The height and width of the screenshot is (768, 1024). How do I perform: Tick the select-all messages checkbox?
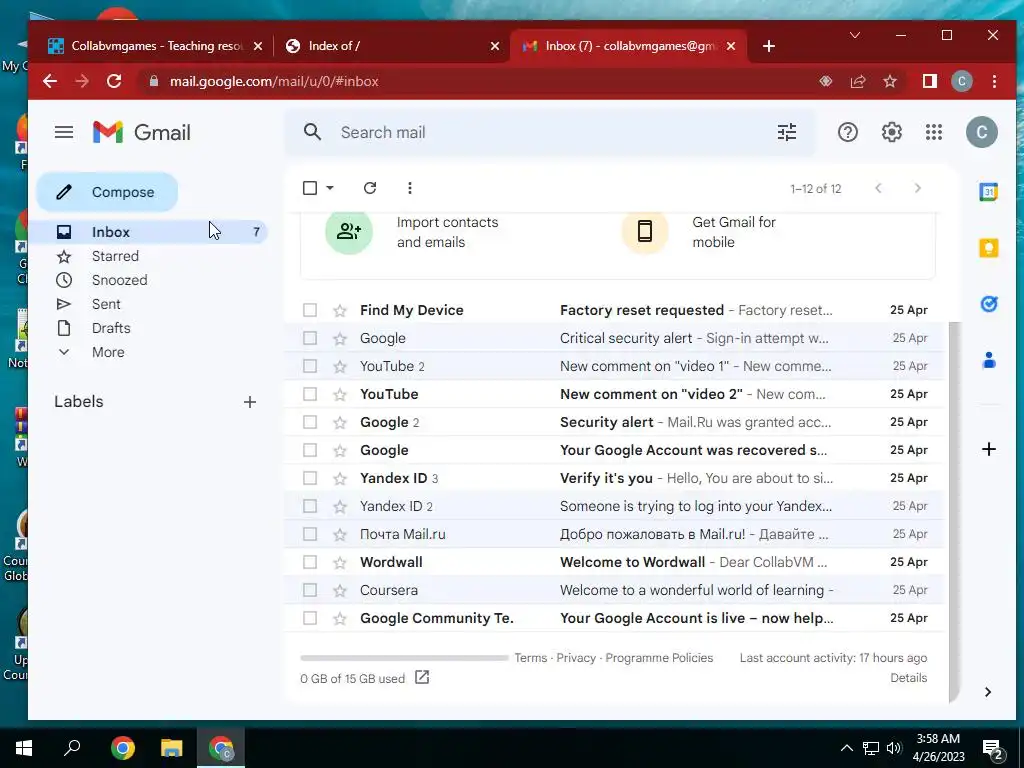pyautogui.click(x=310, y=188)
